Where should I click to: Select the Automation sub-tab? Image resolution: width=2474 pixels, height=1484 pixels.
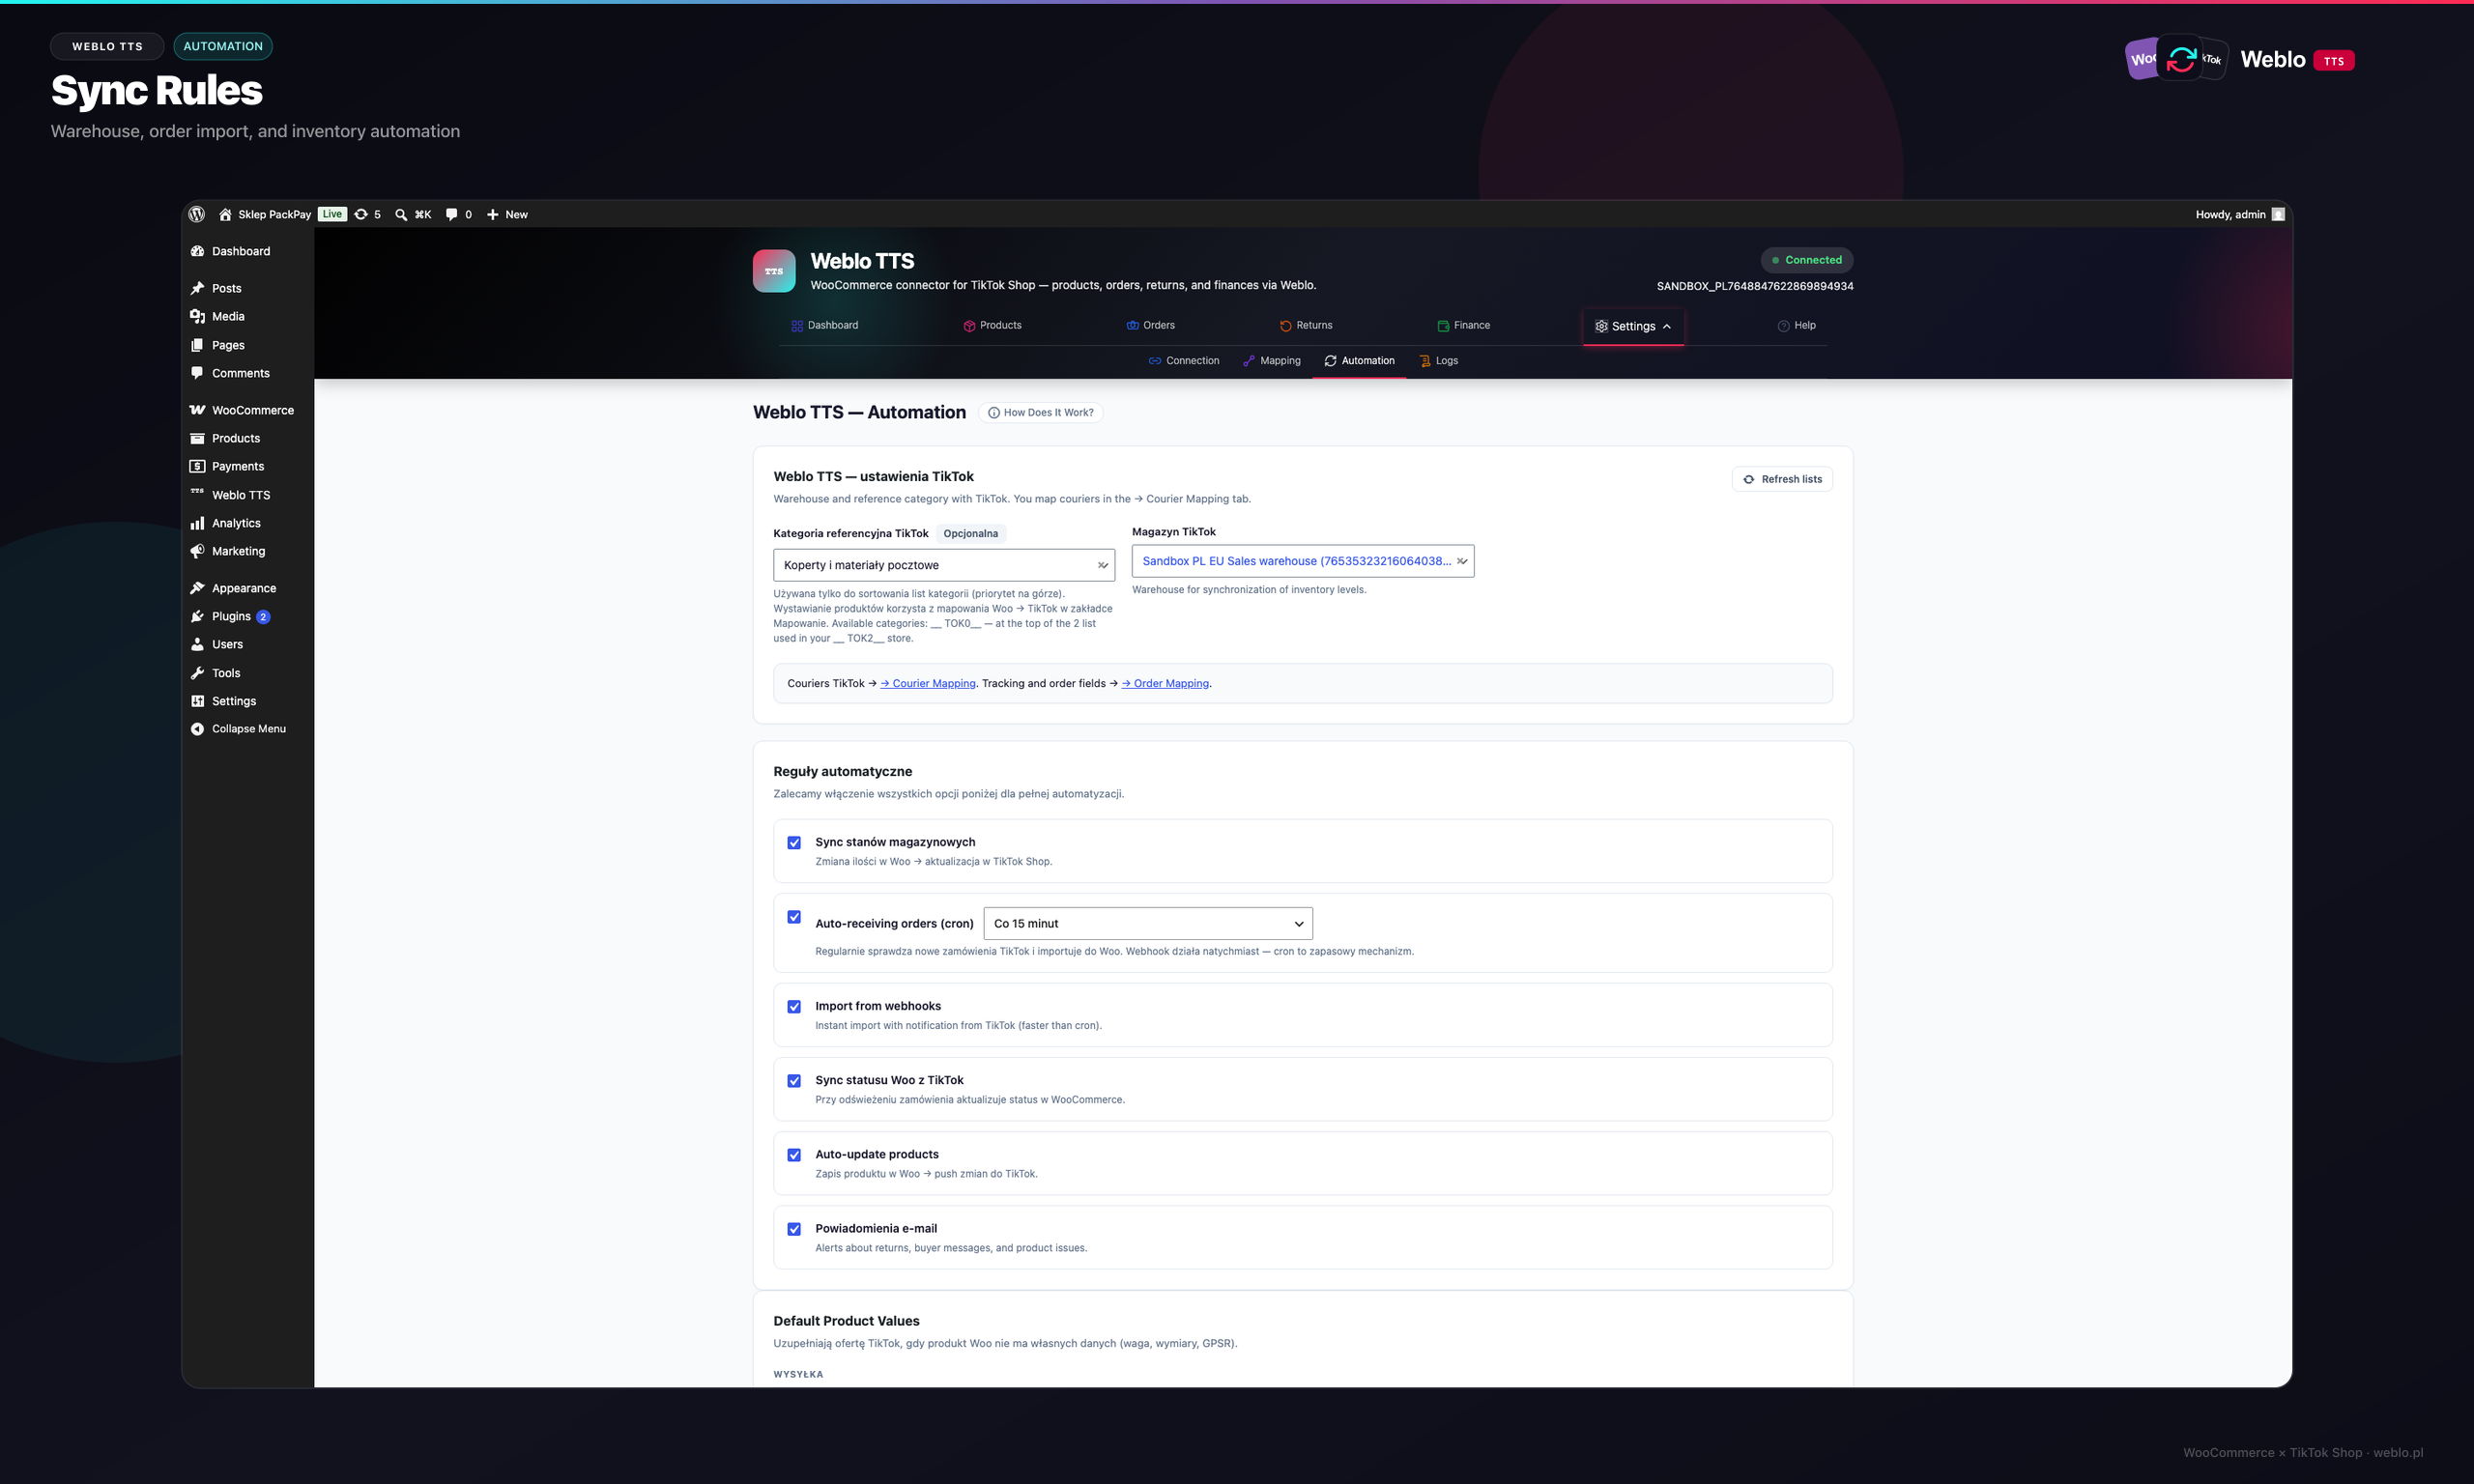1360,361
